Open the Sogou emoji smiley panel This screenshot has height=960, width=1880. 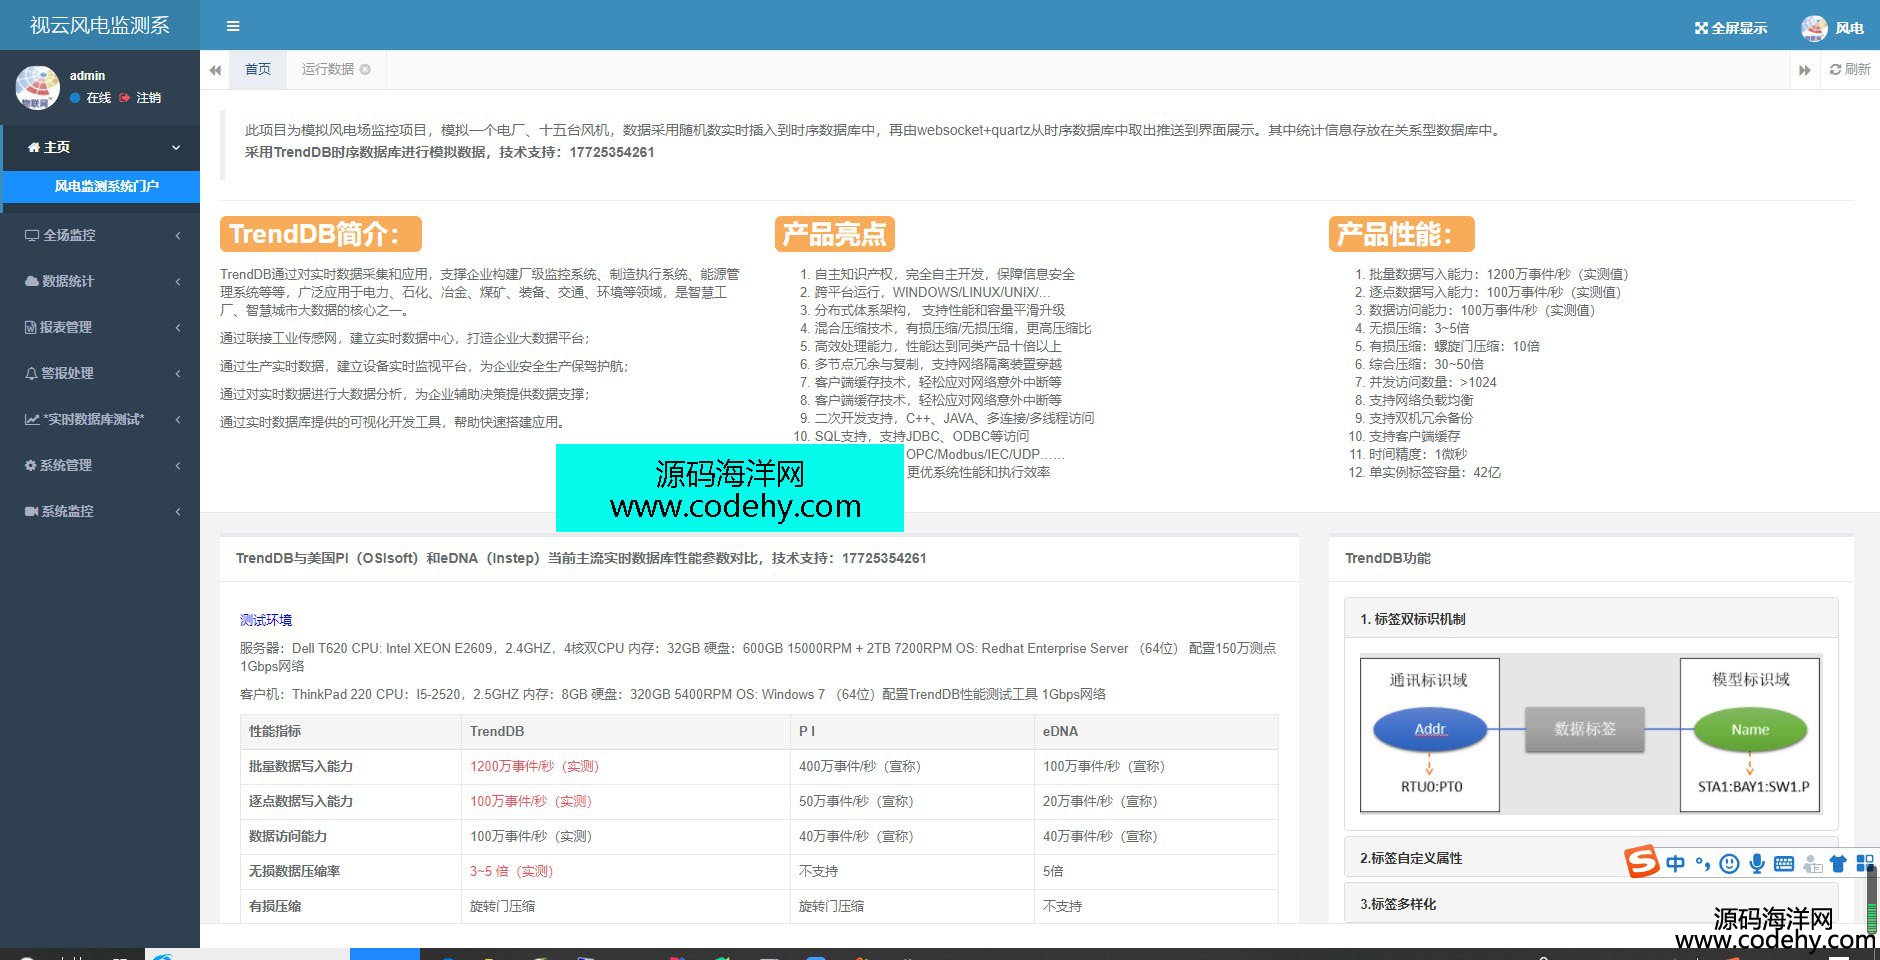click(x=1729, y=864)
